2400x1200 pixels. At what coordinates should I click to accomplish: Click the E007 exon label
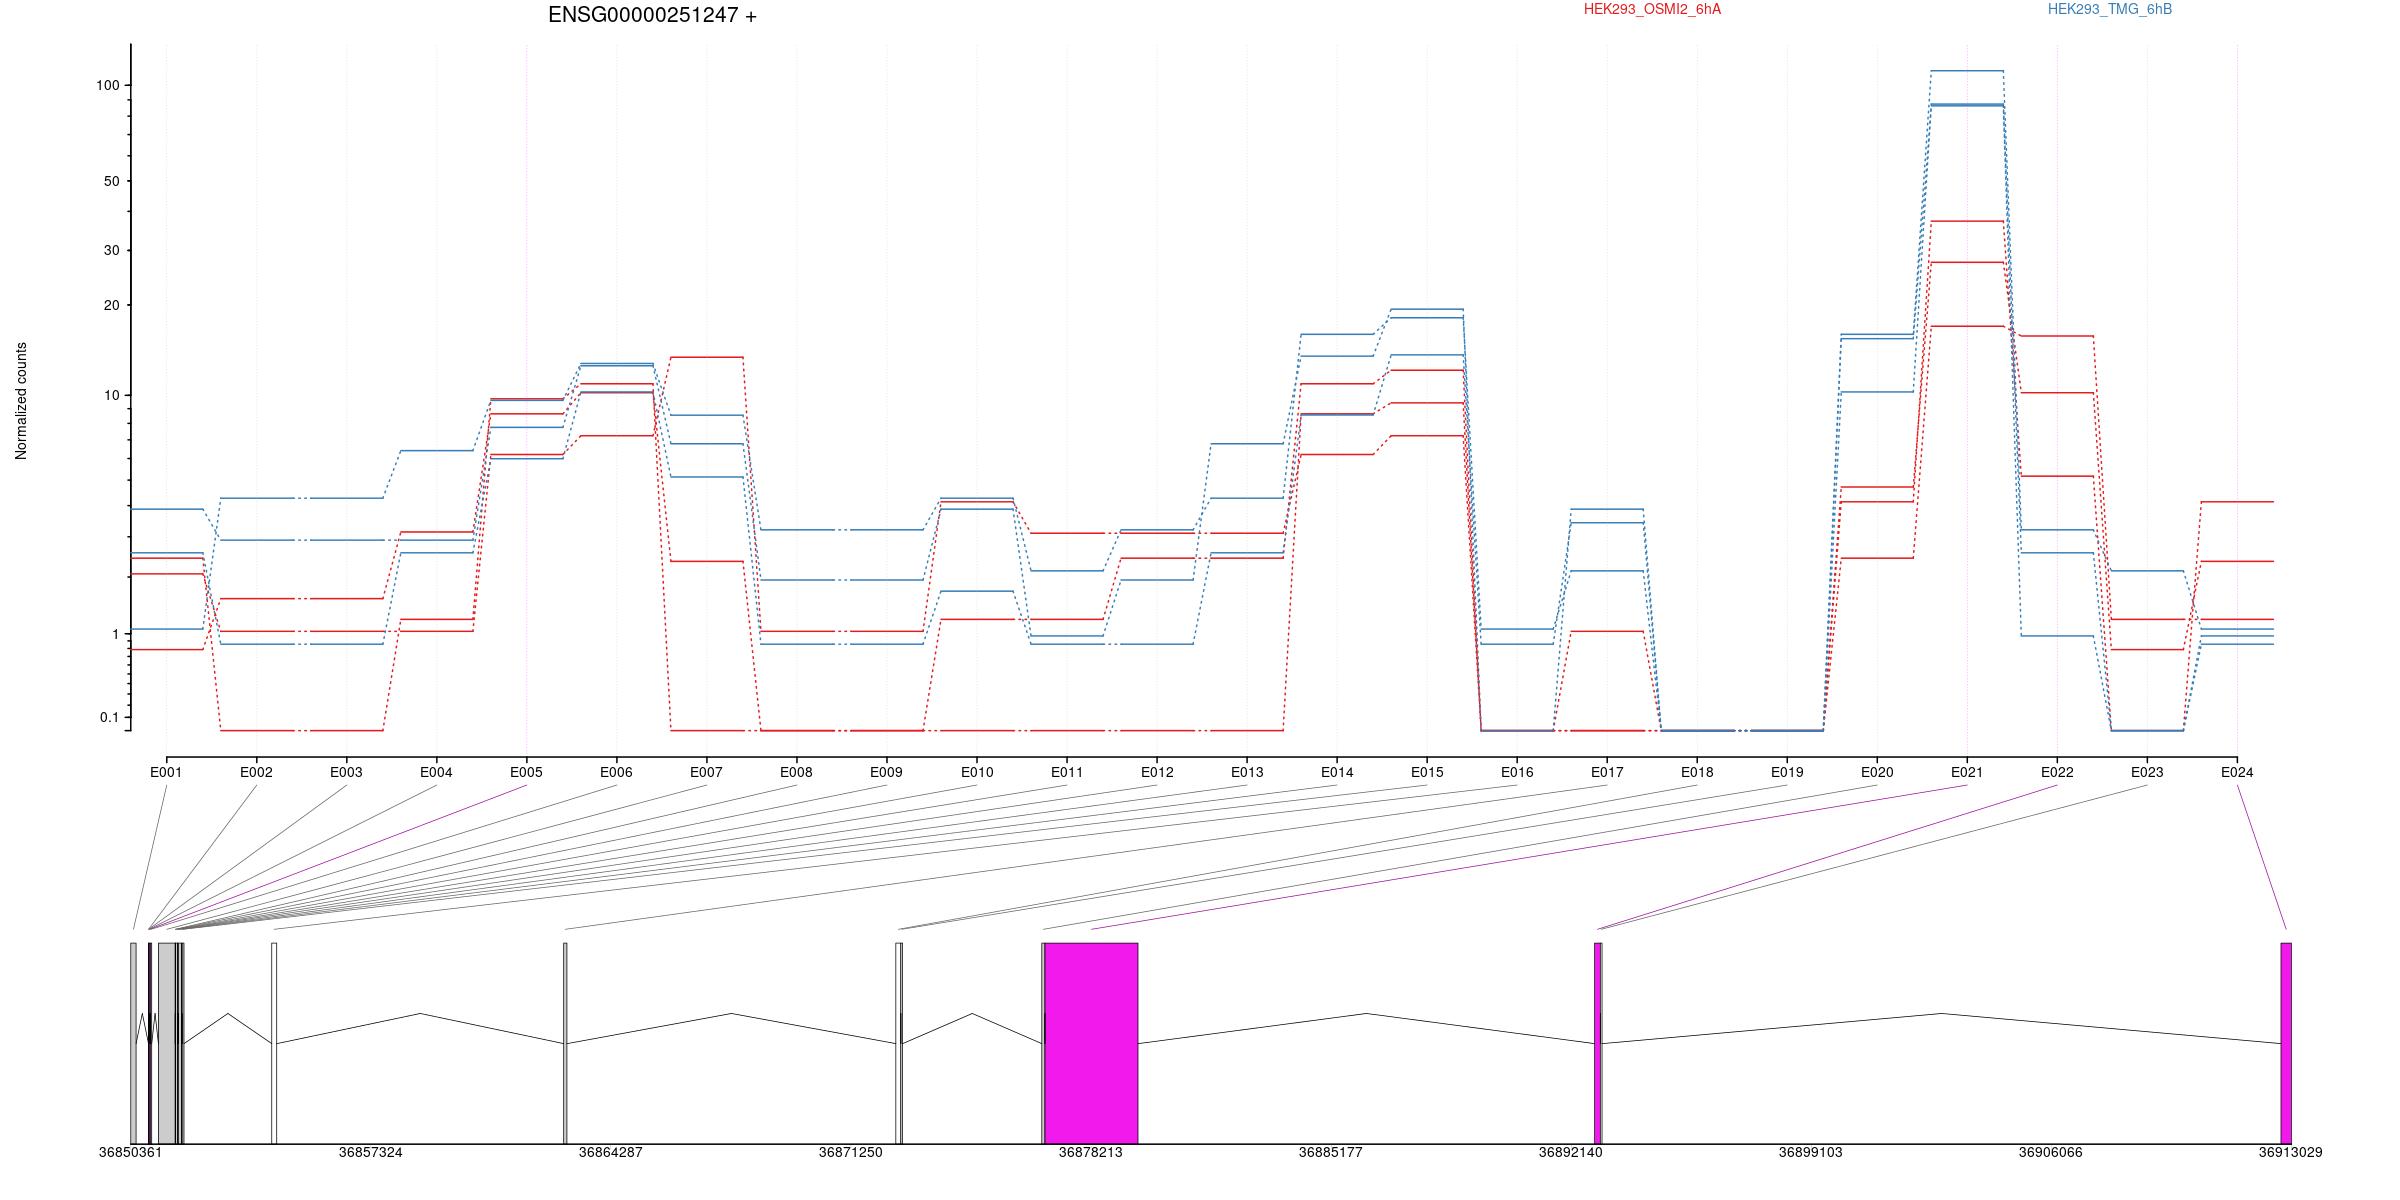(706, 772)
